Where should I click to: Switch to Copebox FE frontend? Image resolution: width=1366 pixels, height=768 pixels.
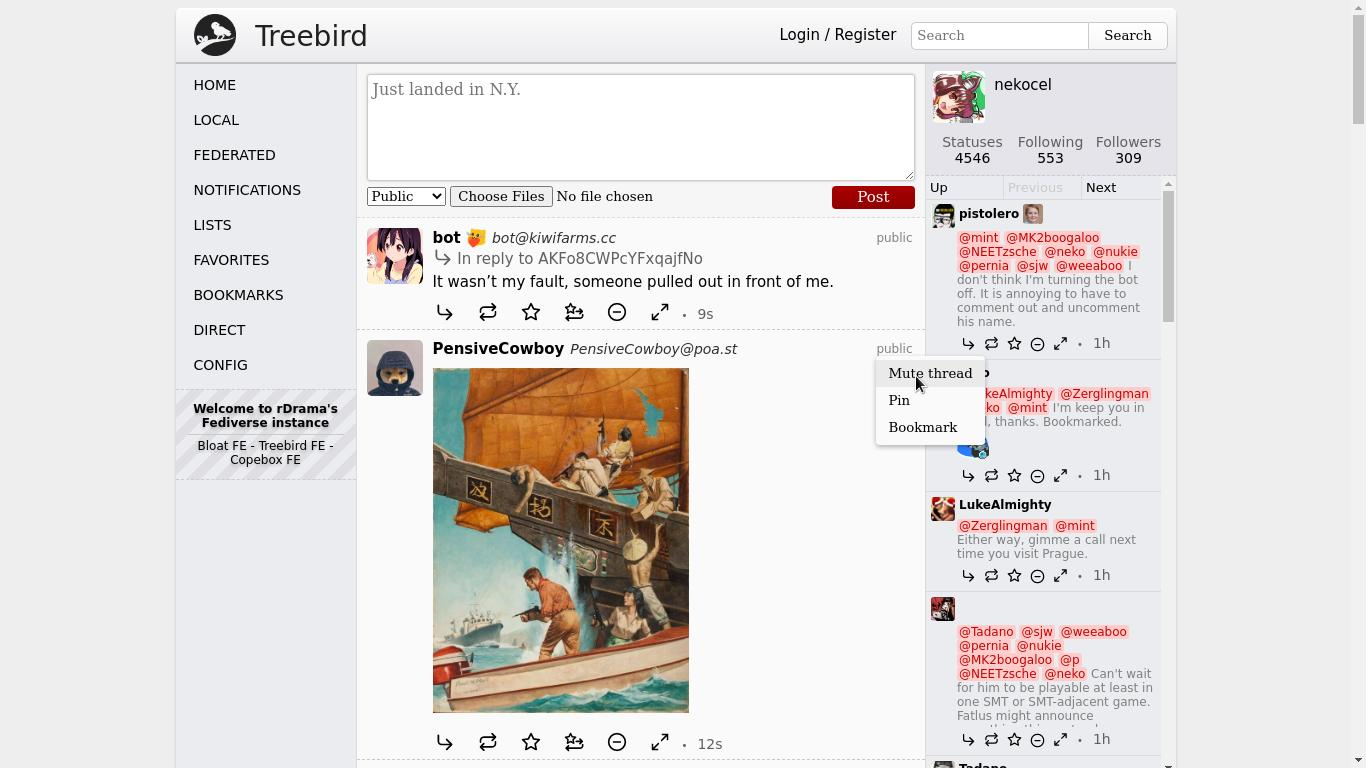coord(265,460)
